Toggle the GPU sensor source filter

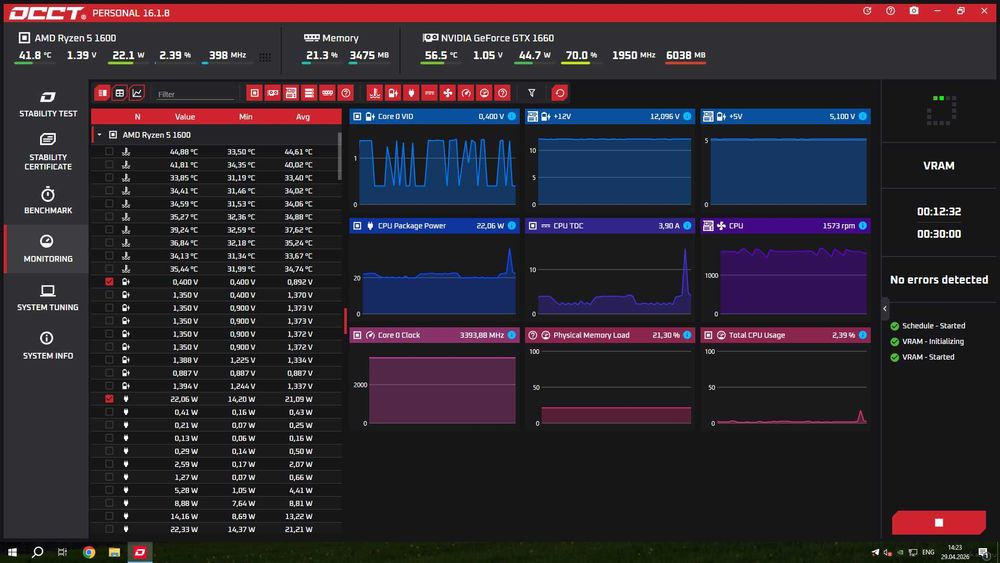(x=273, y=93)
